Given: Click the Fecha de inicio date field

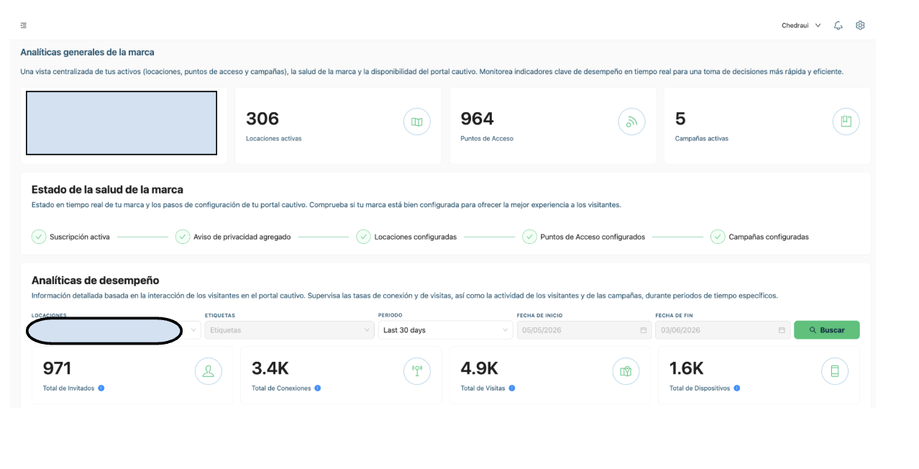Looking at the screenshot, I should pyautogui.click(x=583, y=330).
